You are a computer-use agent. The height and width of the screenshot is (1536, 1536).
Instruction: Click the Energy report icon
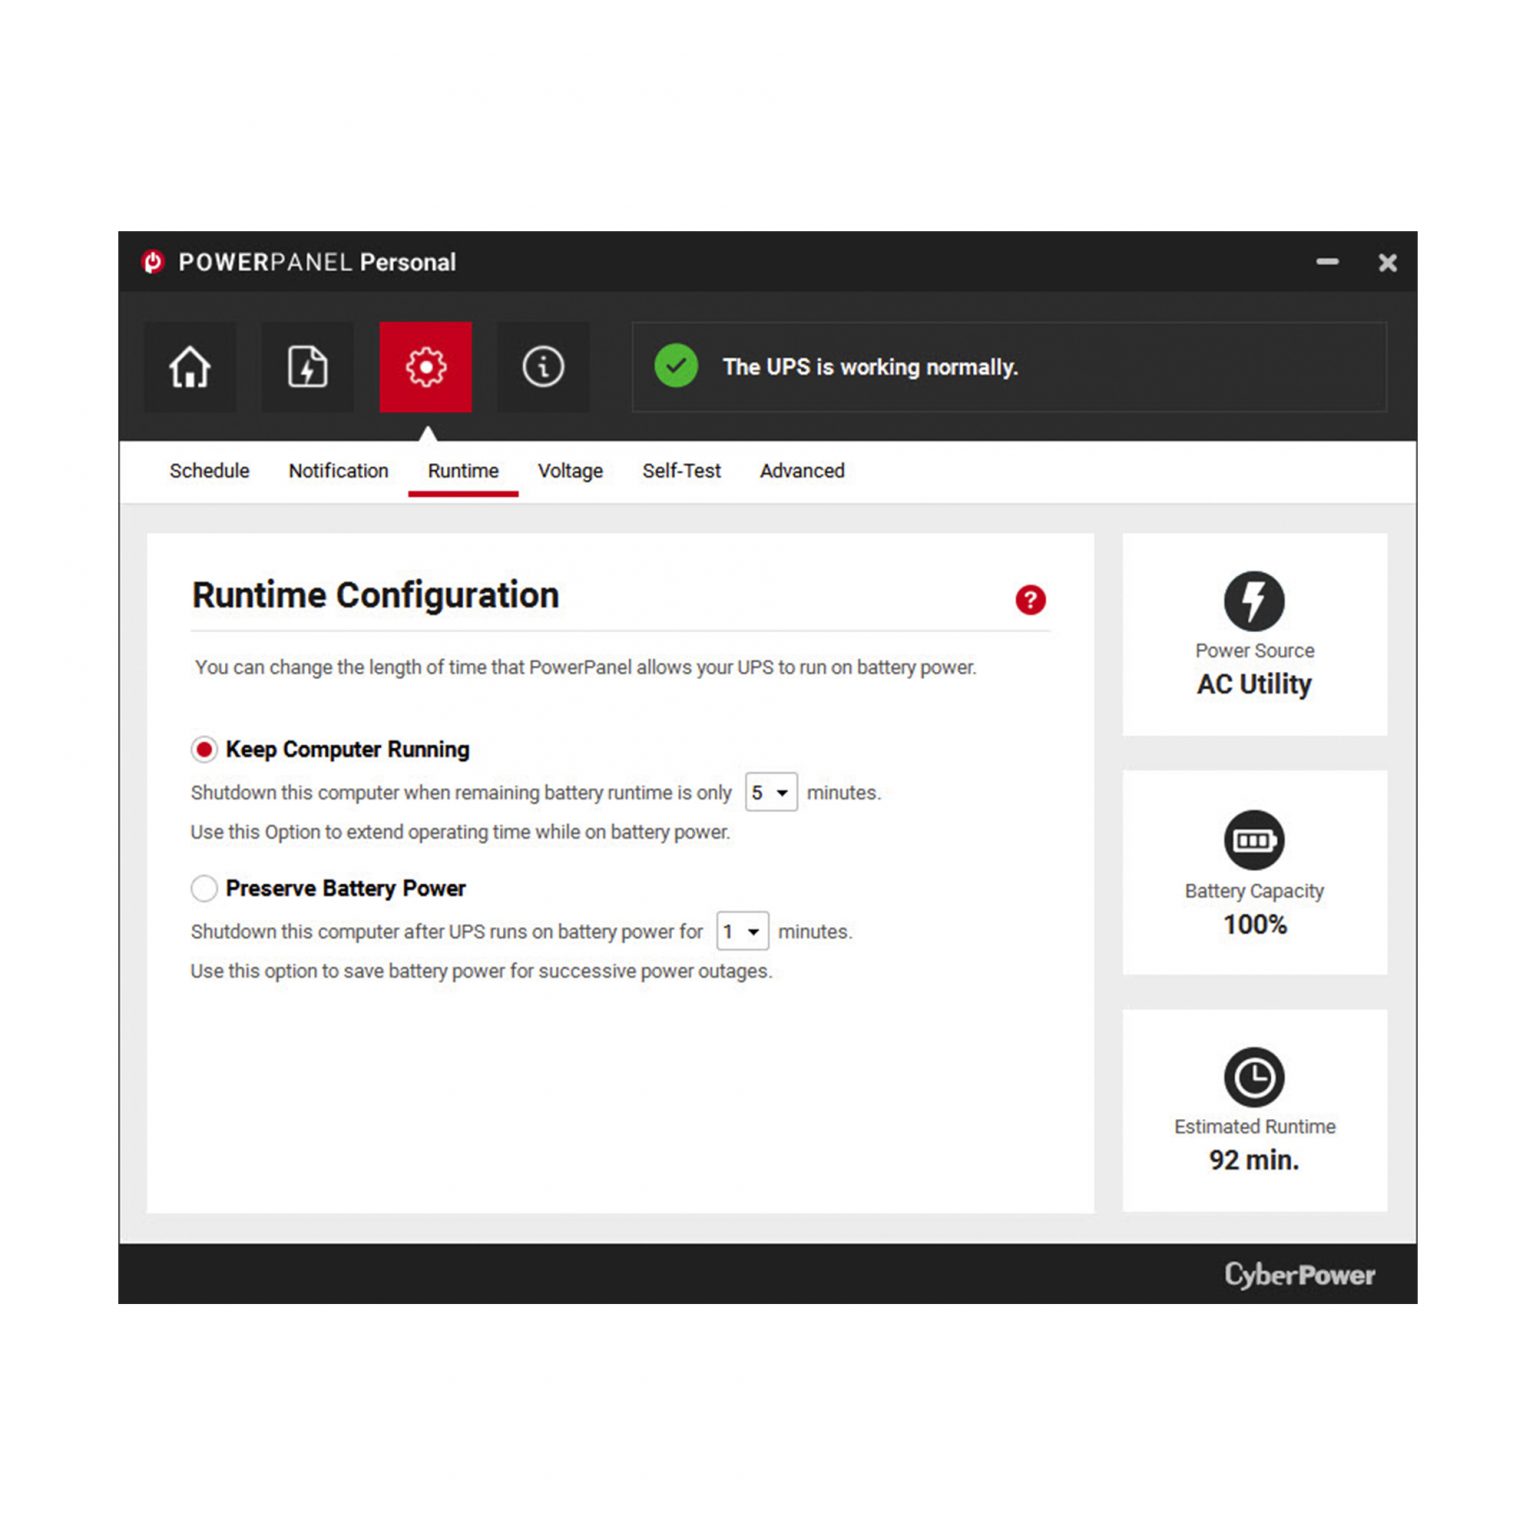(307, 367)
